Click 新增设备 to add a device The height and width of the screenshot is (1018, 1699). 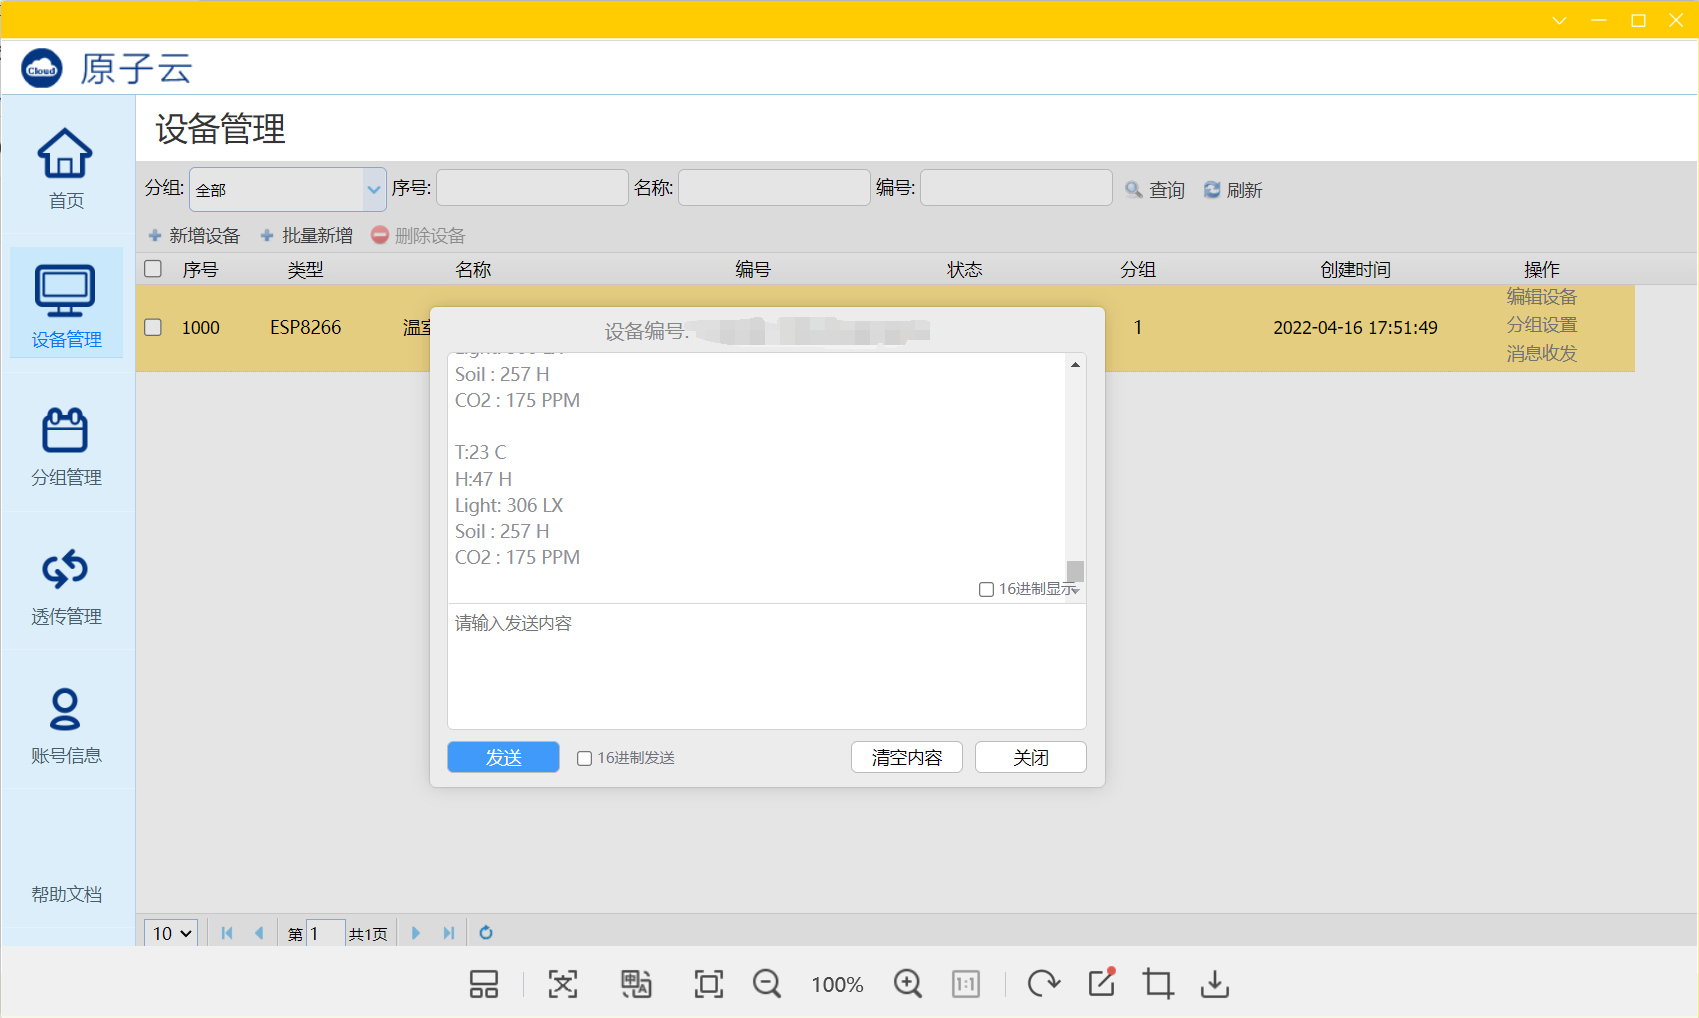(194, 235)
